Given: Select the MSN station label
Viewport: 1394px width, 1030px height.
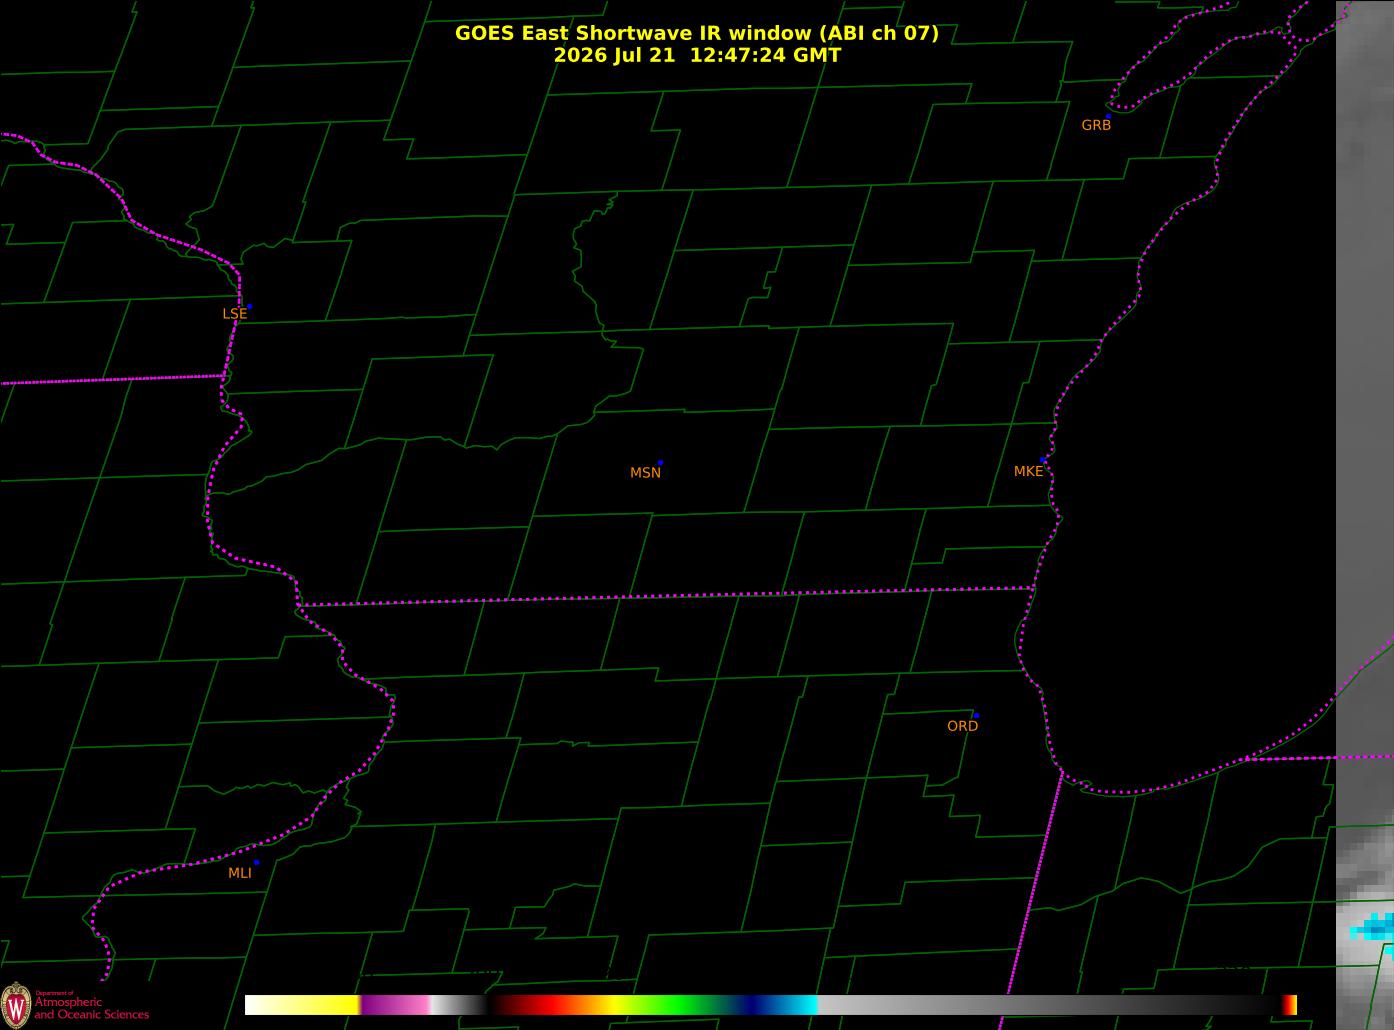Looking at the screenshot, I should 645,472.
